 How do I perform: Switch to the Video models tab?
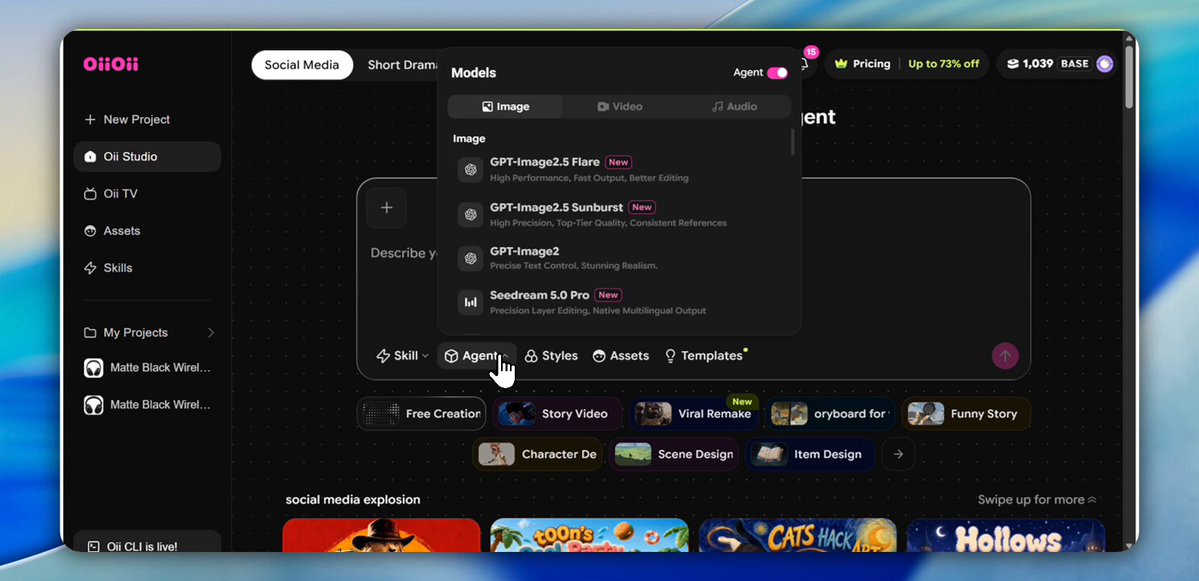click(x=619, y=106)
